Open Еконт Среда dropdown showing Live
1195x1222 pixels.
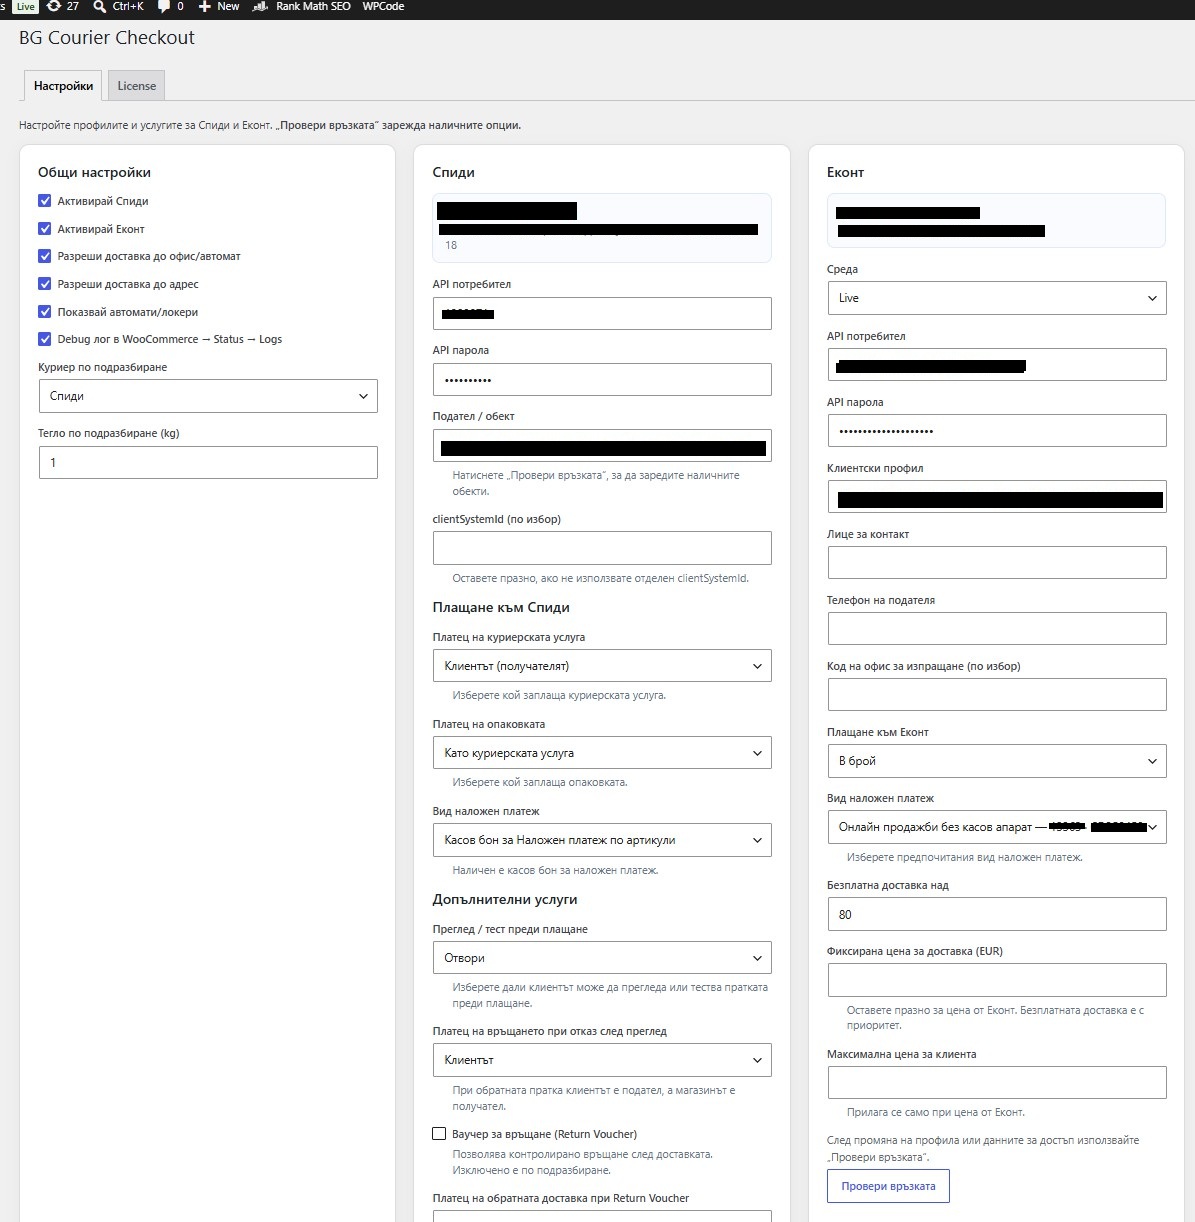click(x=997, y=298)
